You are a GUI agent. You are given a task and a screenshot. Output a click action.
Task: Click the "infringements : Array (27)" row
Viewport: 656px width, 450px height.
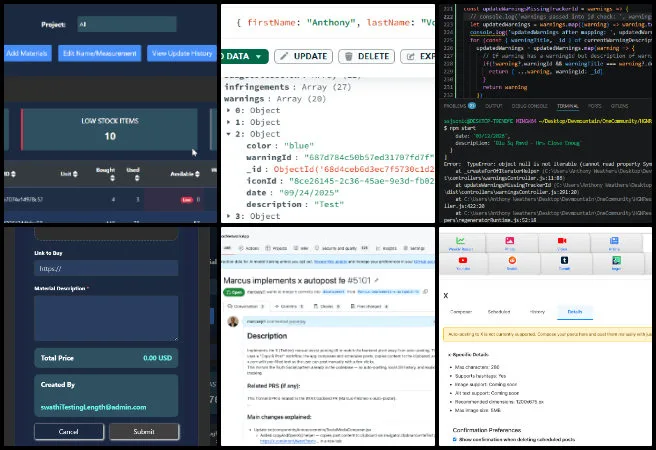(x=287, y=87)
